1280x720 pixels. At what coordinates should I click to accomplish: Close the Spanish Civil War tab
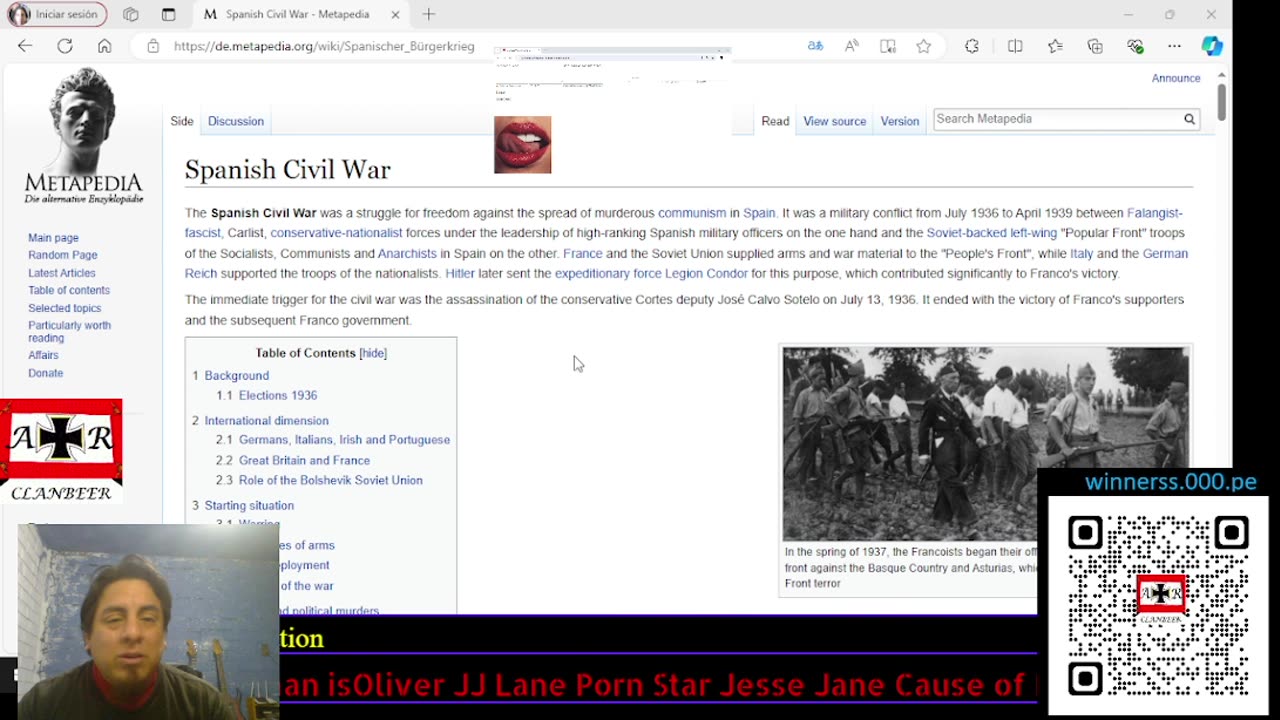[395, 14]
